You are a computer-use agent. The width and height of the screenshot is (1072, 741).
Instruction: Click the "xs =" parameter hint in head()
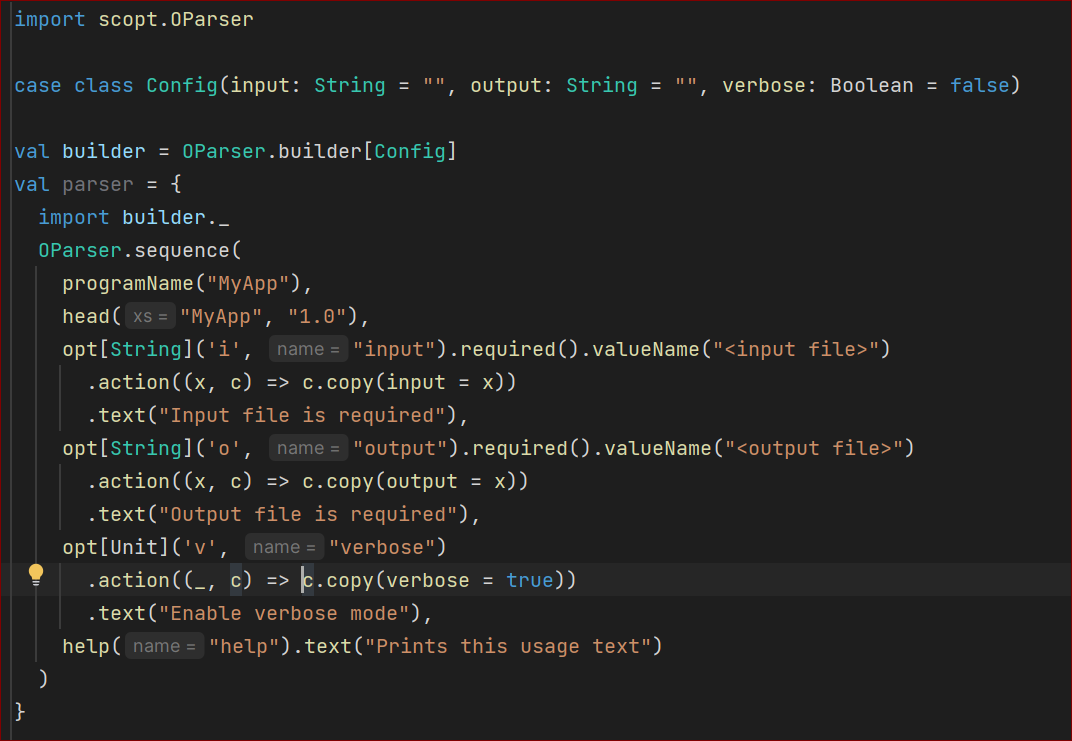pos(150,315)
